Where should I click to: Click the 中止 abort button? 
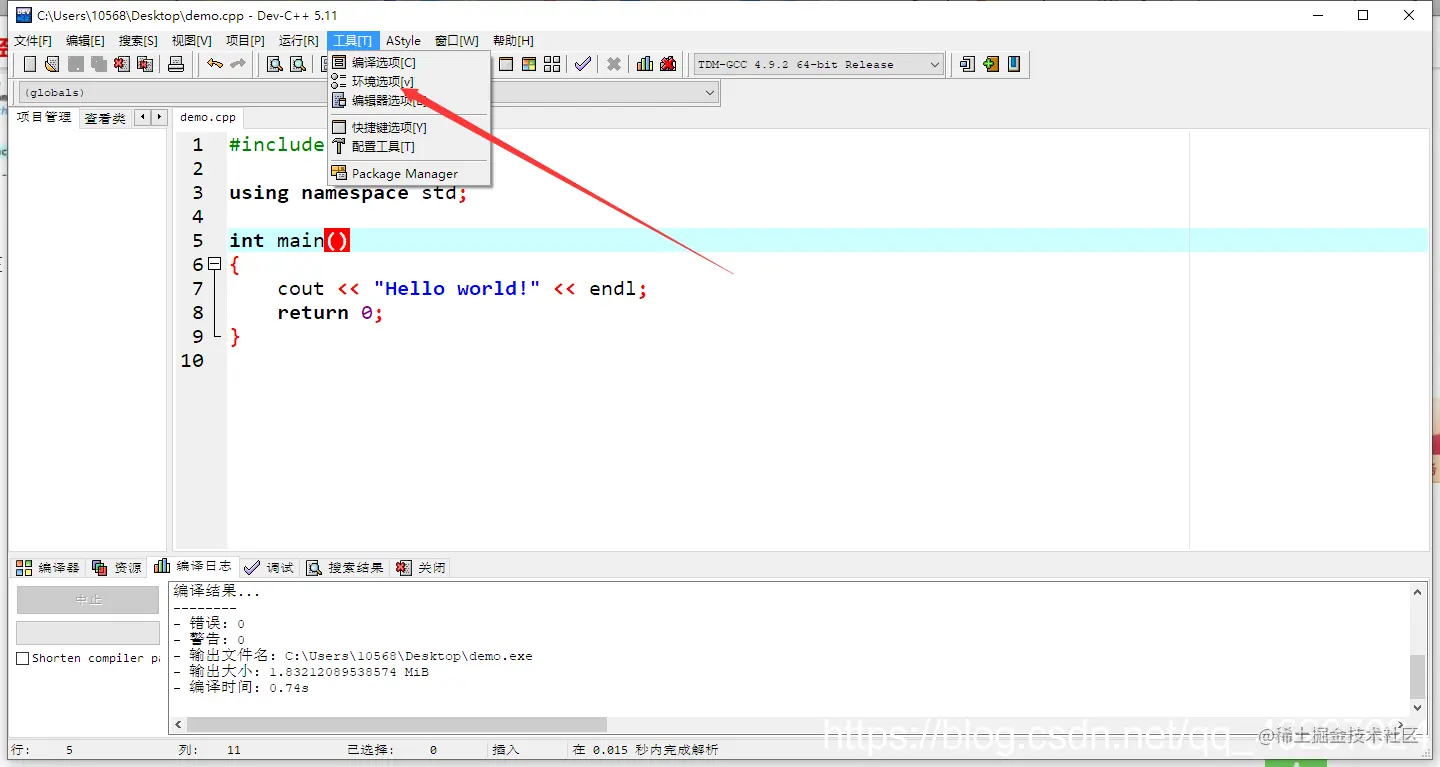[88, 599]
